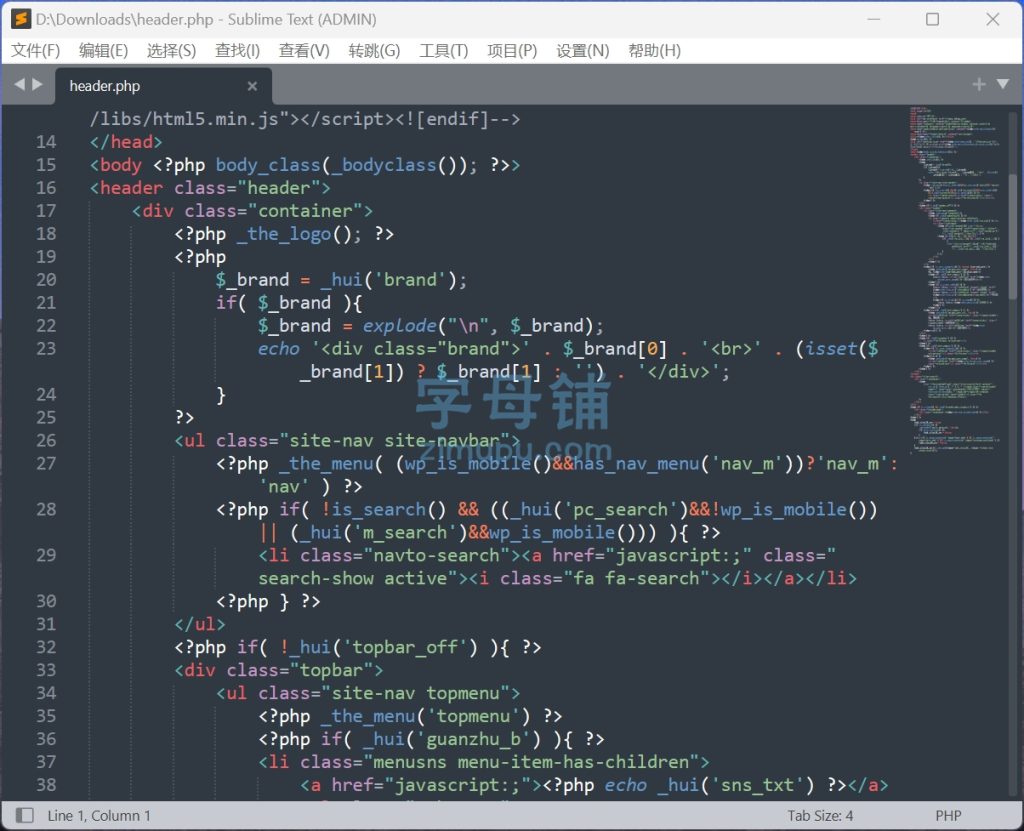Click line number 19 in gutter
Viewport: 1024px width, 831px height.
(x=46, y=257)
